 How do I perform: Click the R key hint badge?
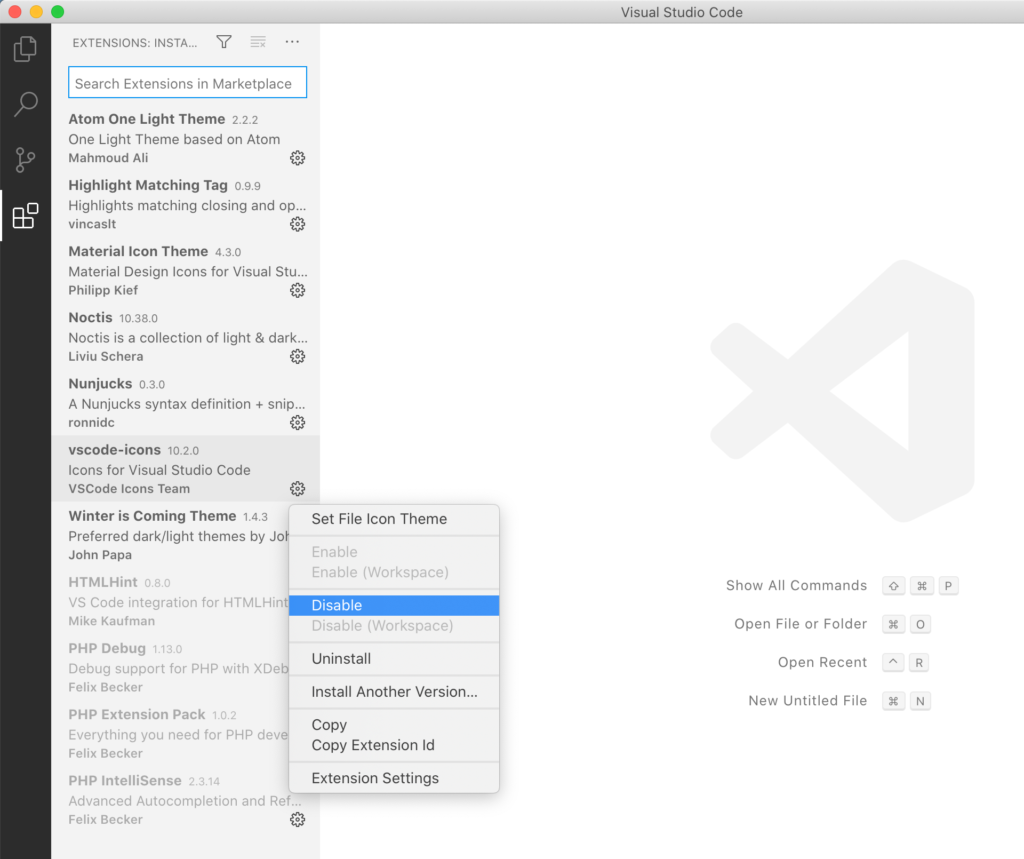coord(919,662)
